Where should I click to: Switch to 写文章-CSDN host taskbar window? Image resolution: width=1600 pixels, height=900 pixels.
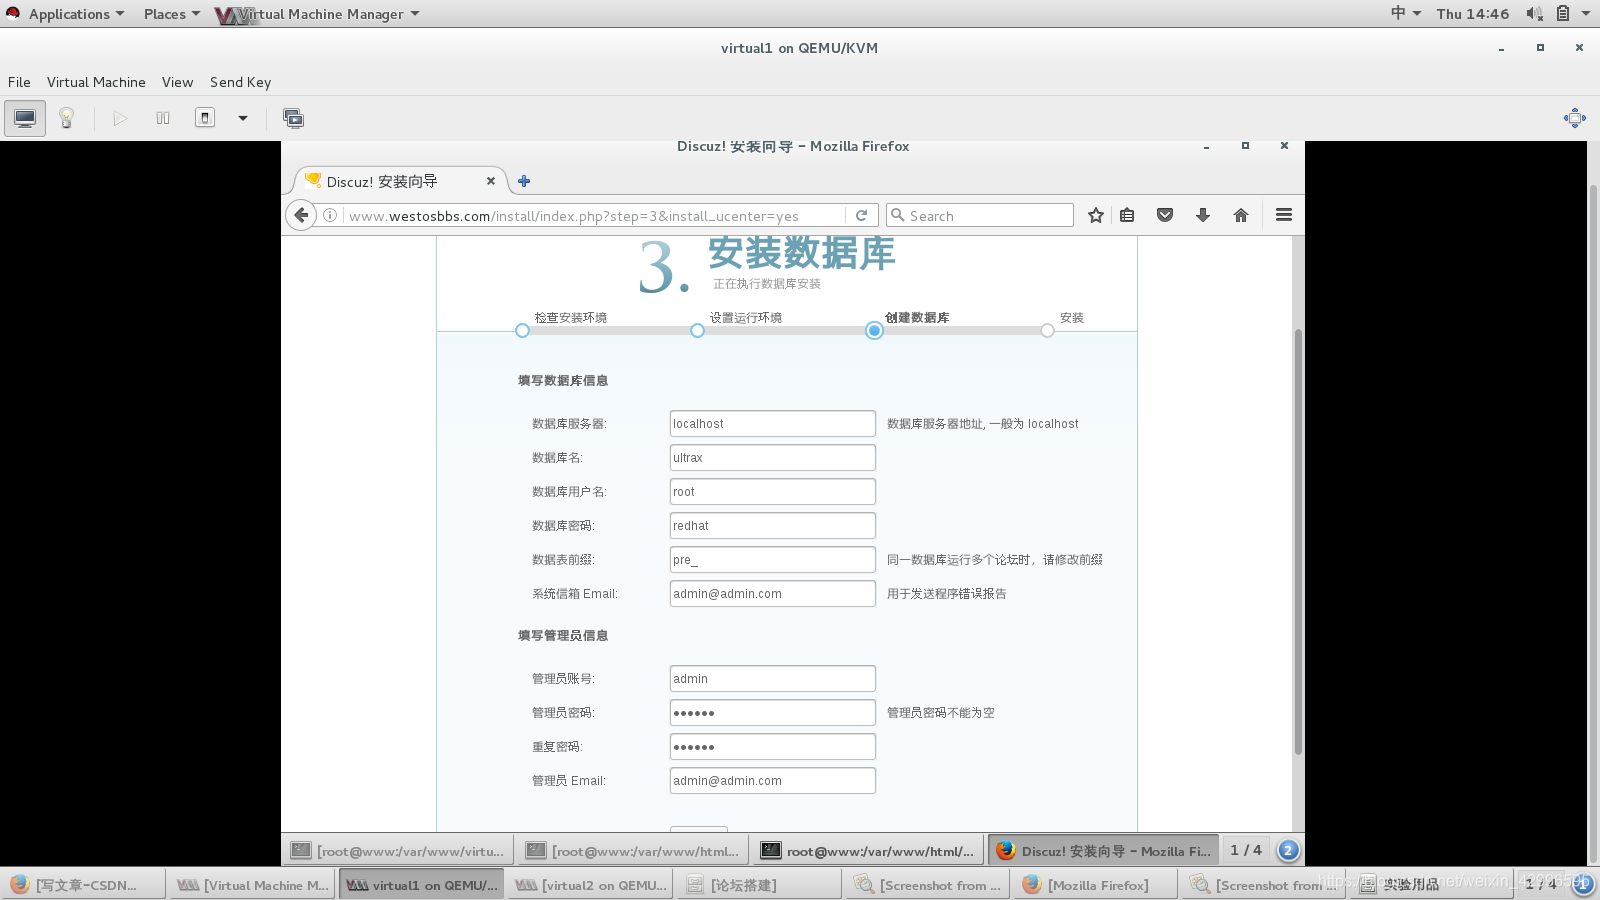click(x=84, y=885)
